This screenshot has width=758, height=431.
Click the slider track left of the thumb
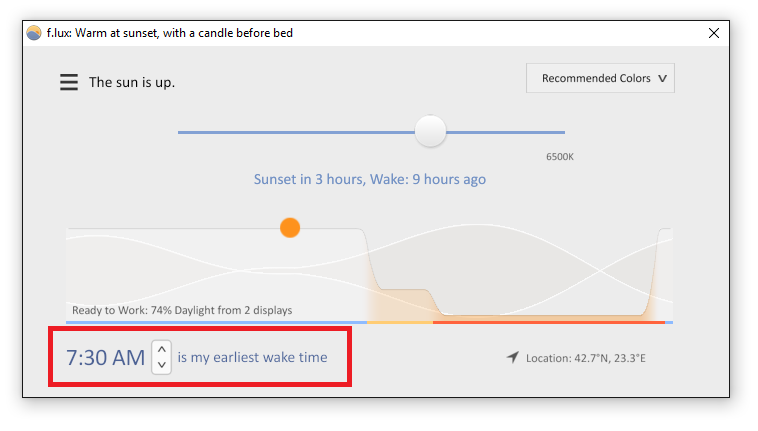[296, 132]
